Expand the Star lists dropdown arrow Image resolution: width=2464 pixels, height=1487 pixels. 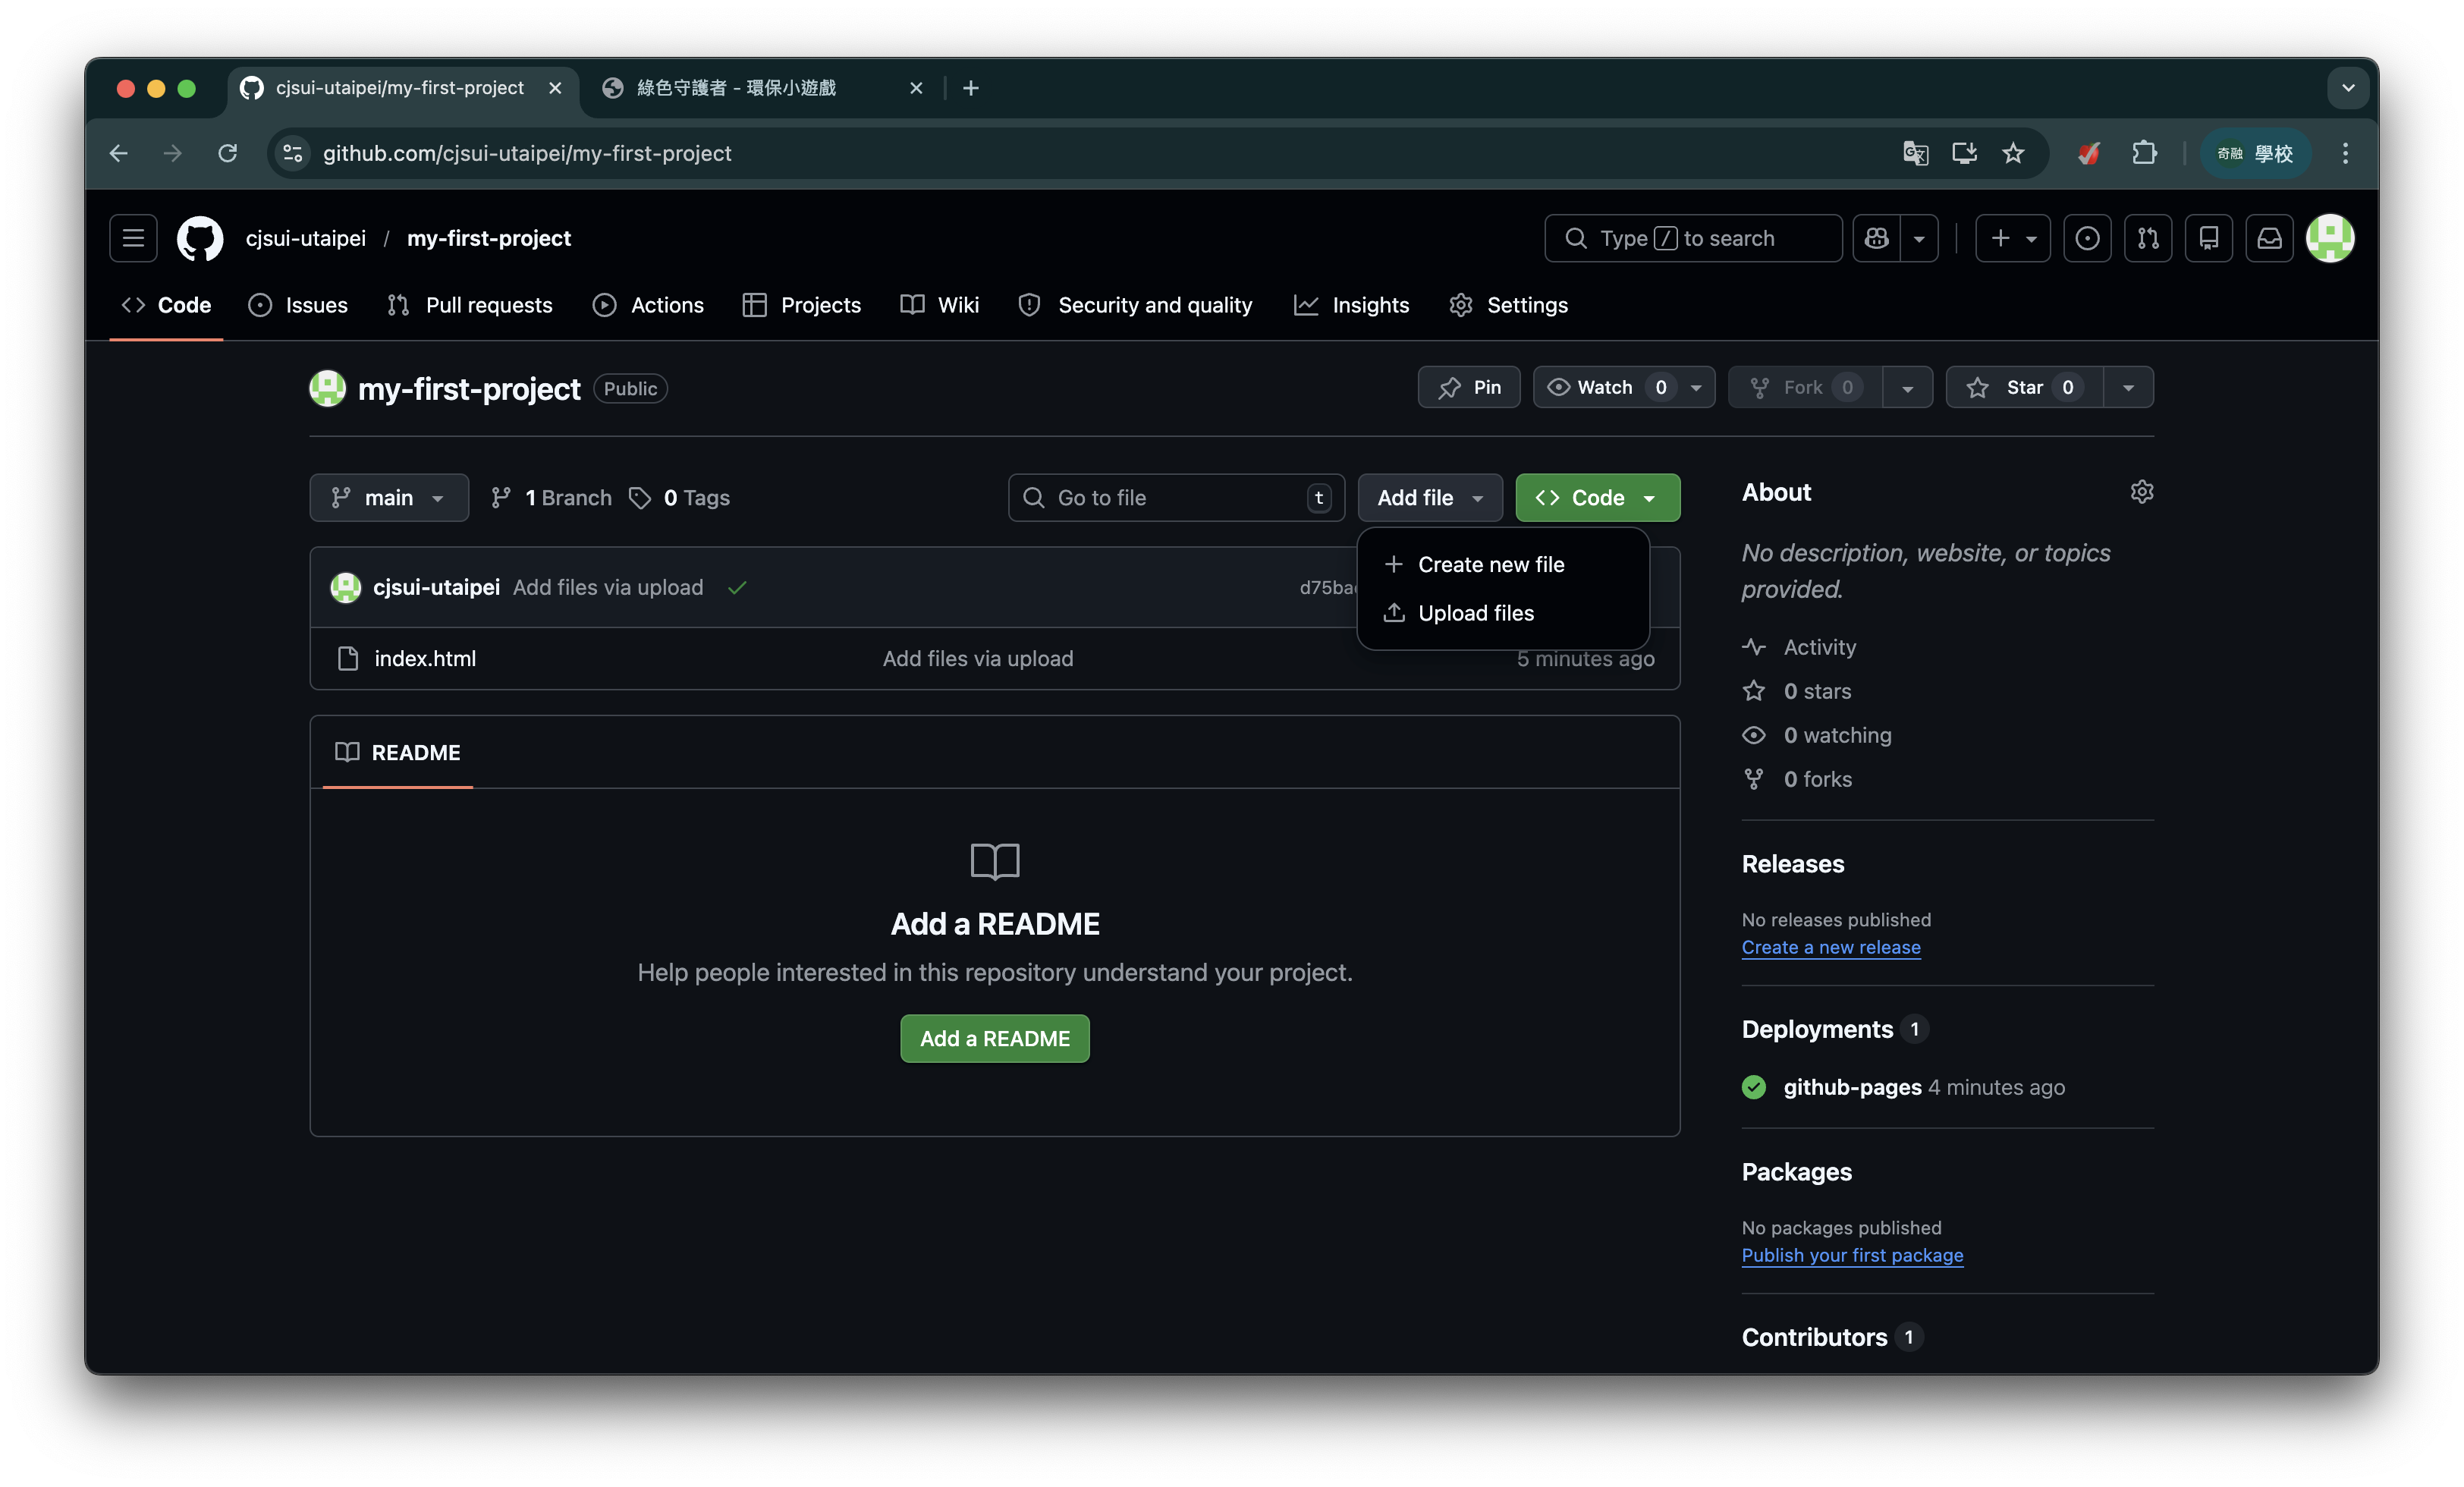pyautogui.click(x=2129, y=387)
